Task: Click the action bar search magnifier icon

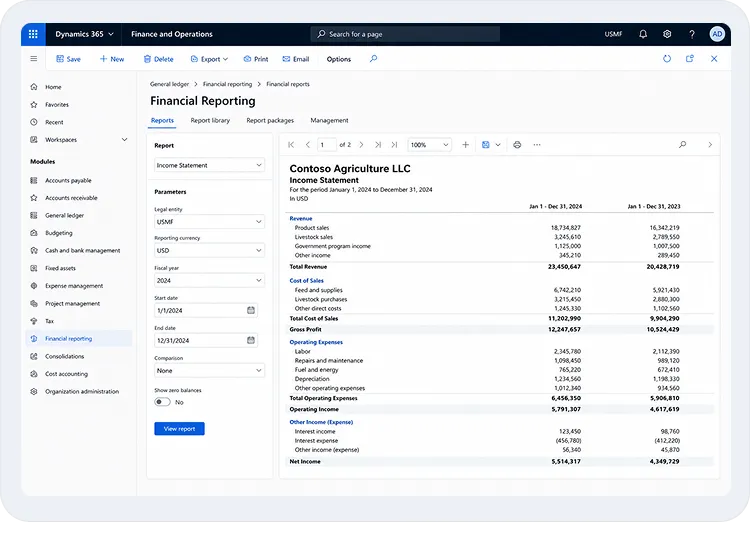Action: point(373,59)
